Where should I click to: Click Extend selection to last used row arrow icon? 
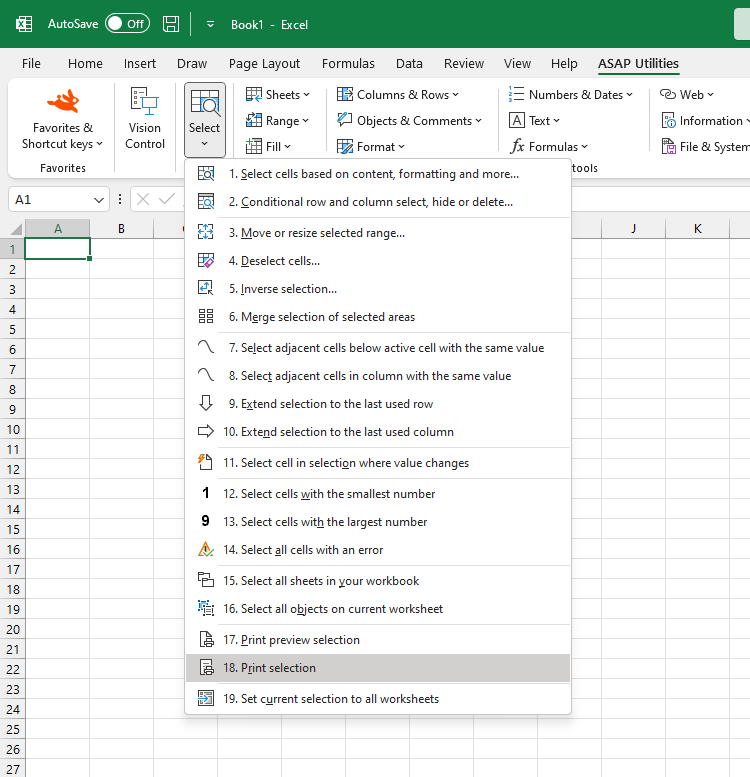tap(206, 403)
